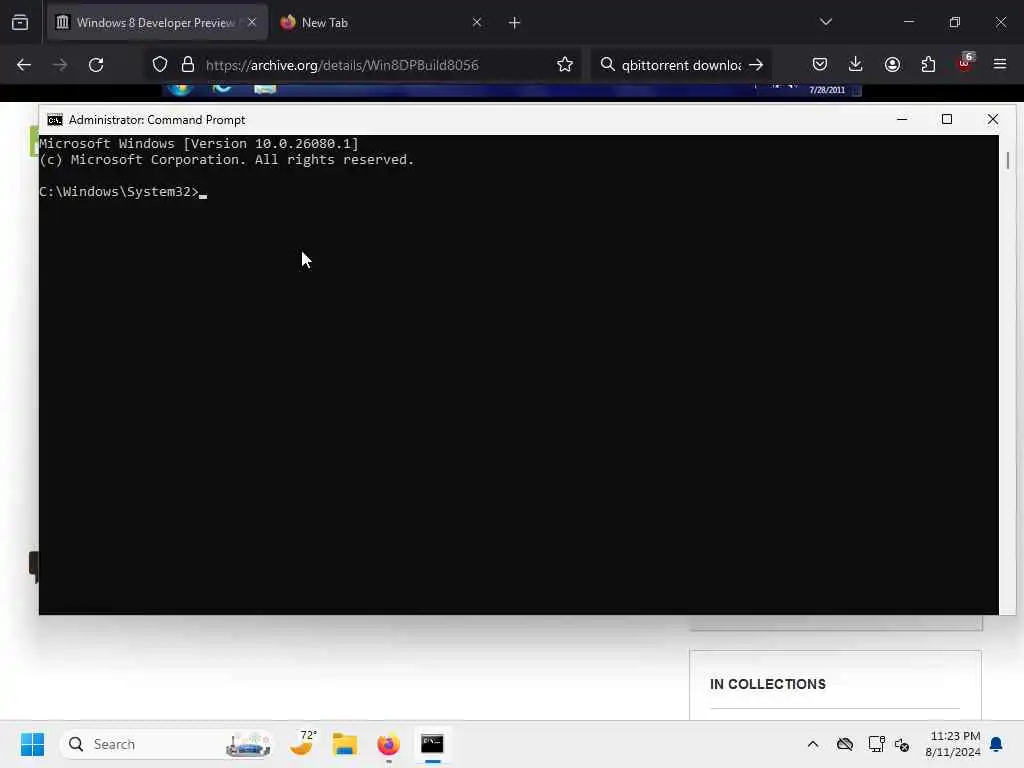Open the tracking protection shield icon

tap(160, 64)
